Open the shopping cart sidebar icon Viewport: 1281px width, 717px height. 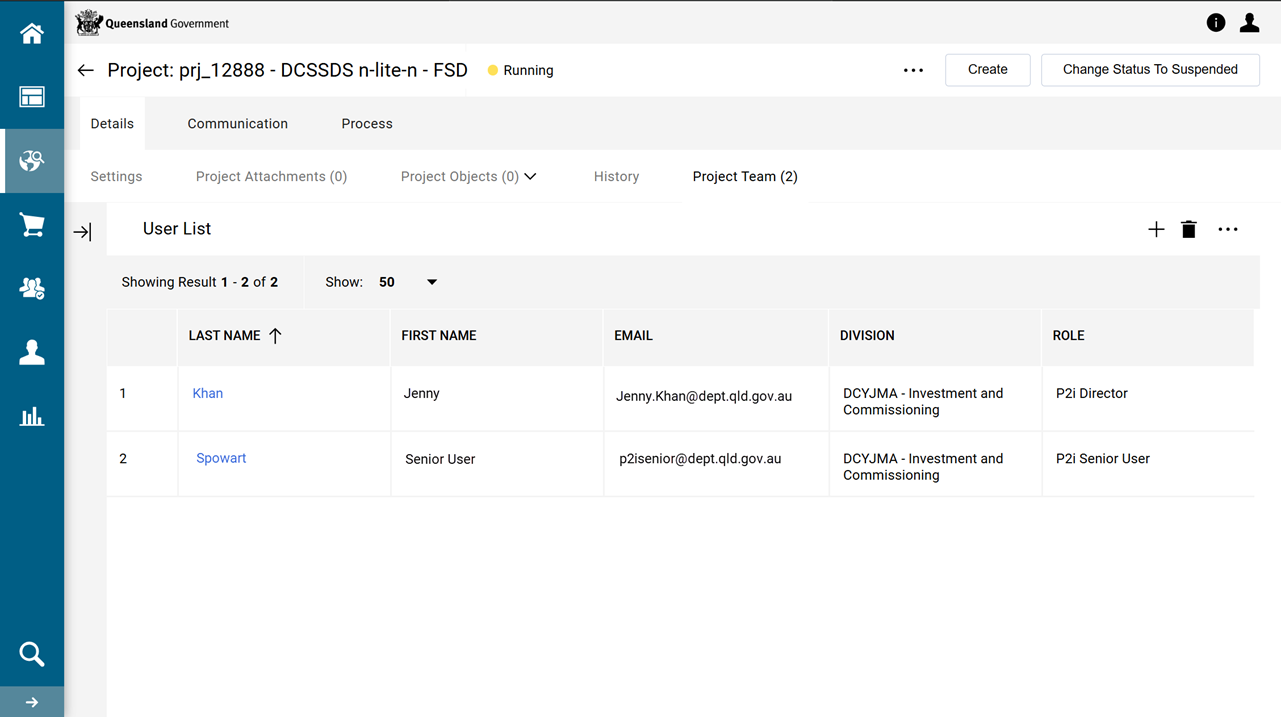tap(32, 225)
